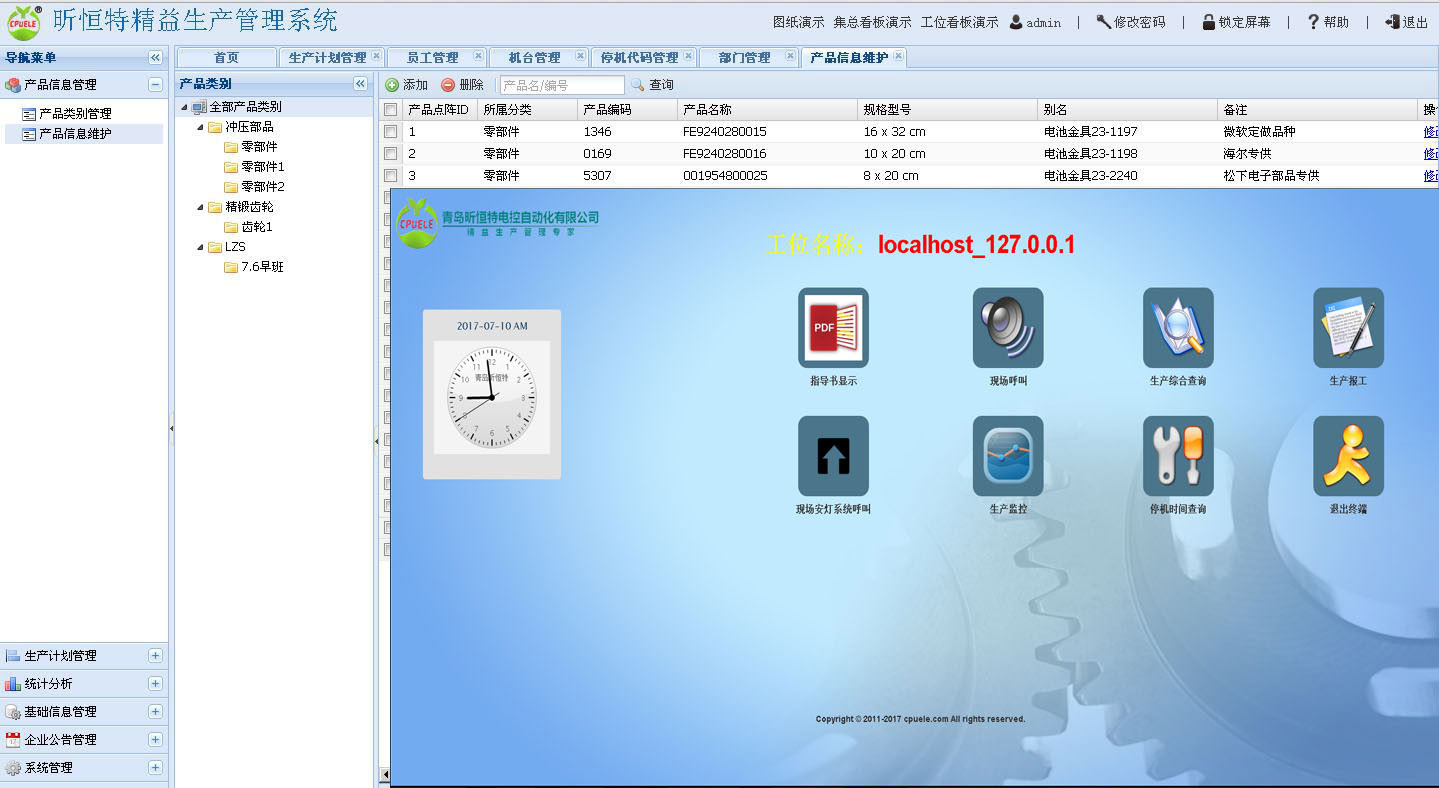Click the 产品信息管理 menu icon
The width and height of the screenshot is (1439, 788).
13,85
